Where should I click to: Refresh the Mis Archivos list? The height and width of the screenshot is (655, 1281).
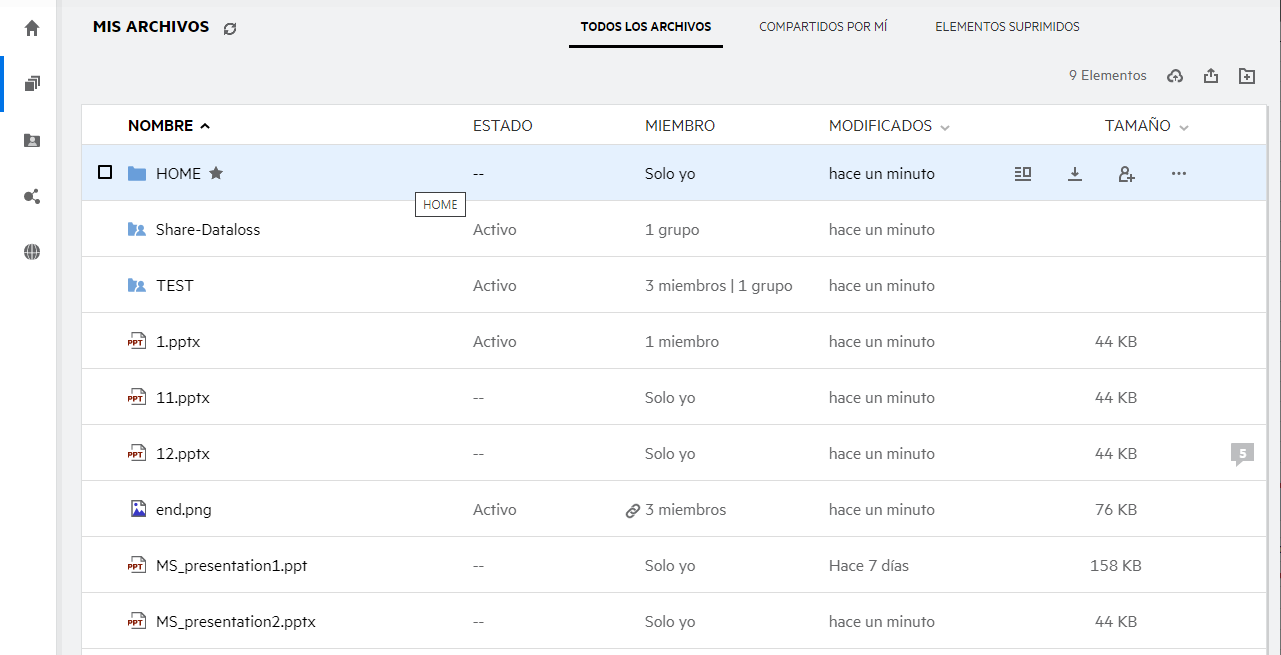click(230, 29)
